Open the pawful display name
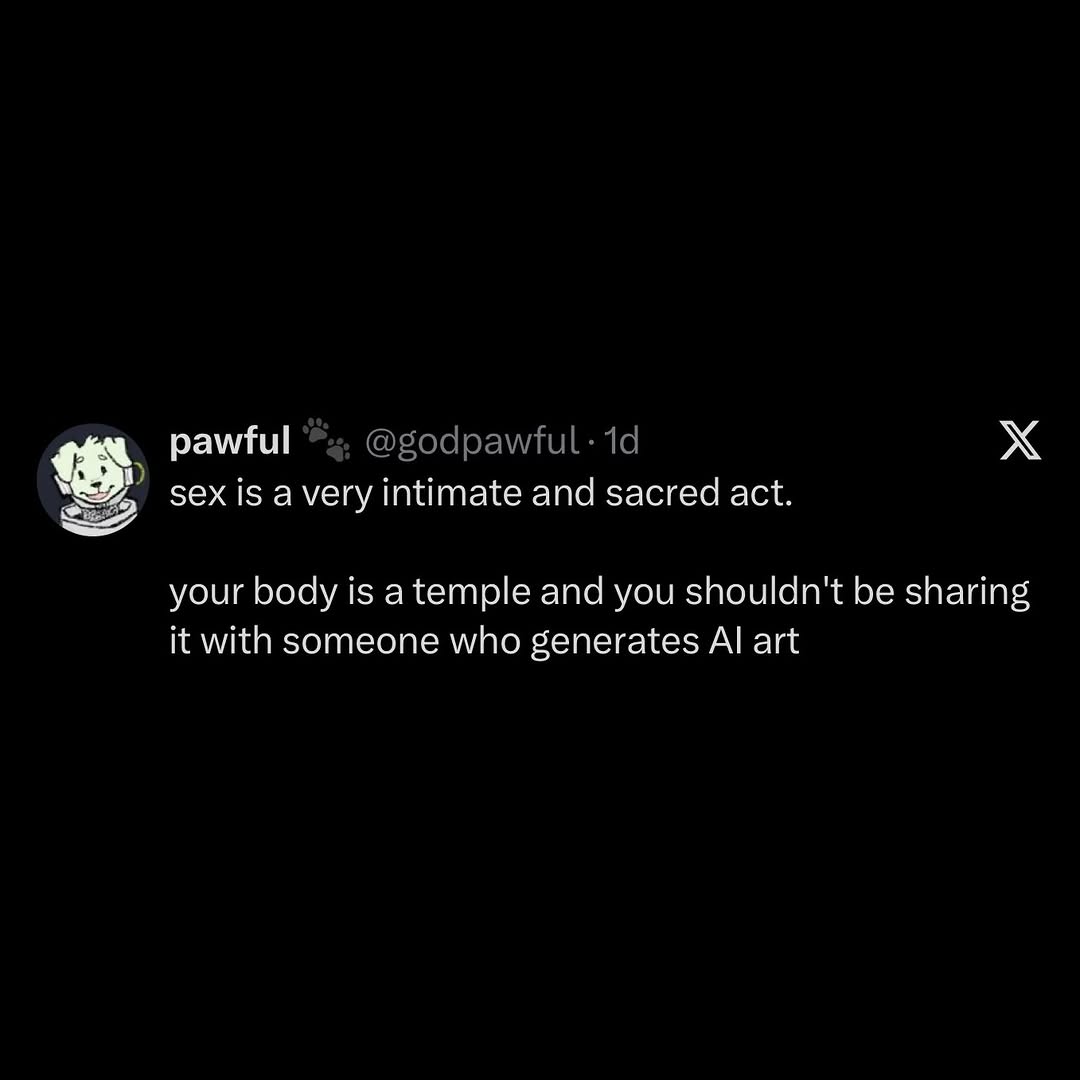 (x=230, y=441)
